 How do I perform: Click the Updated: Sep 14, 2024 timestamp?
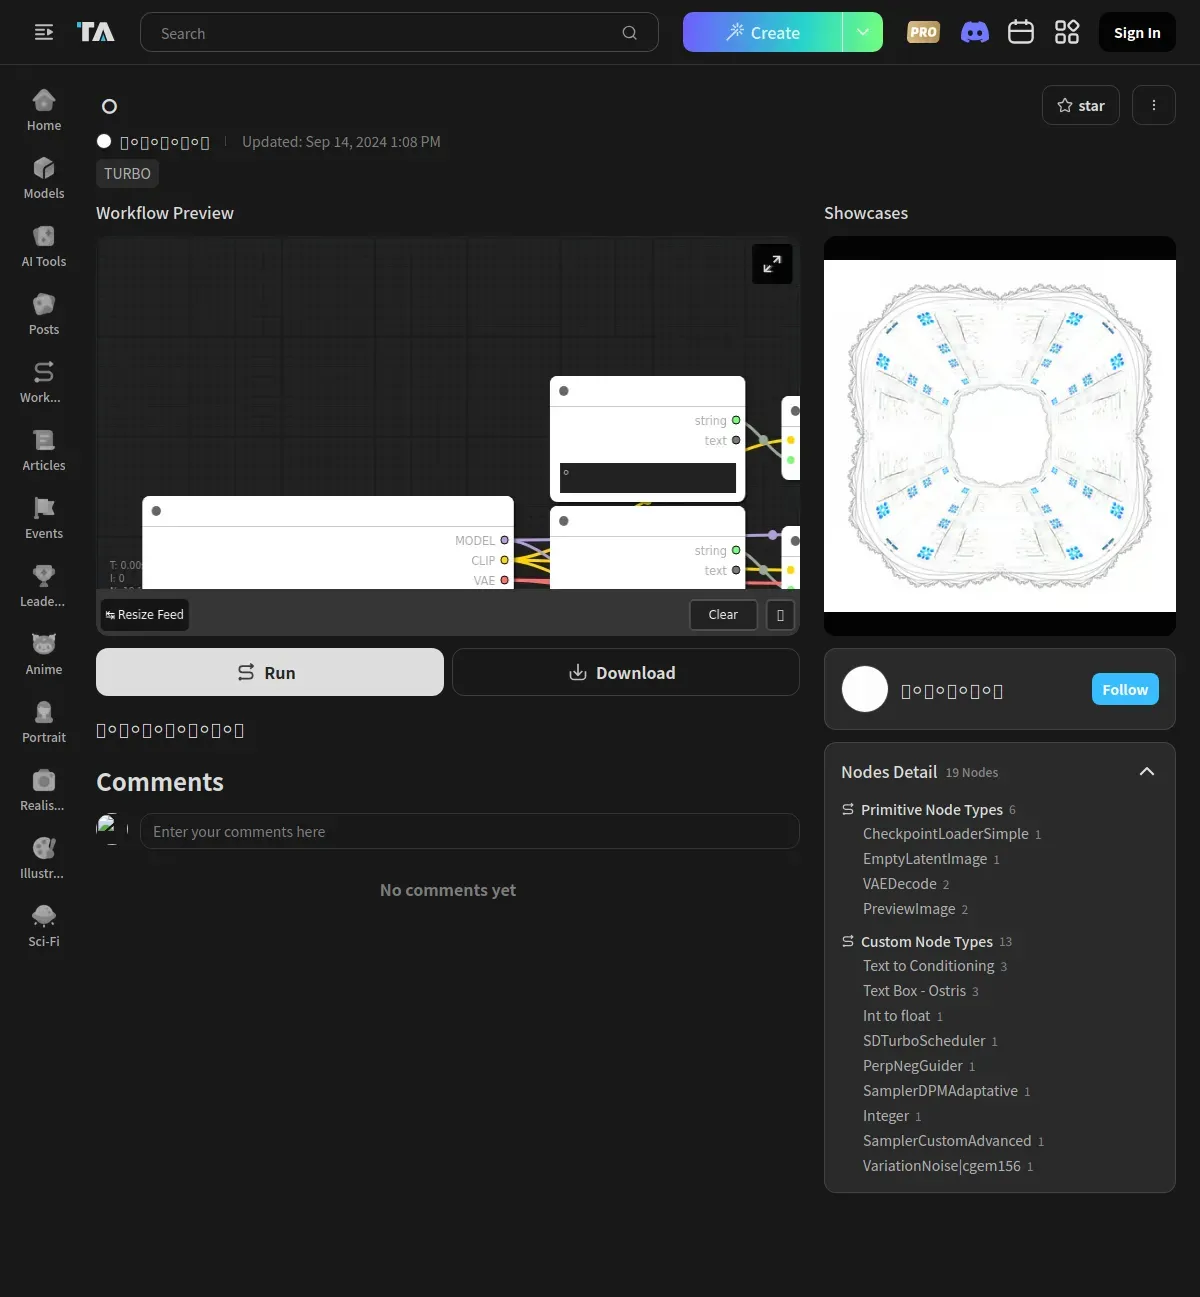point(341,142)
